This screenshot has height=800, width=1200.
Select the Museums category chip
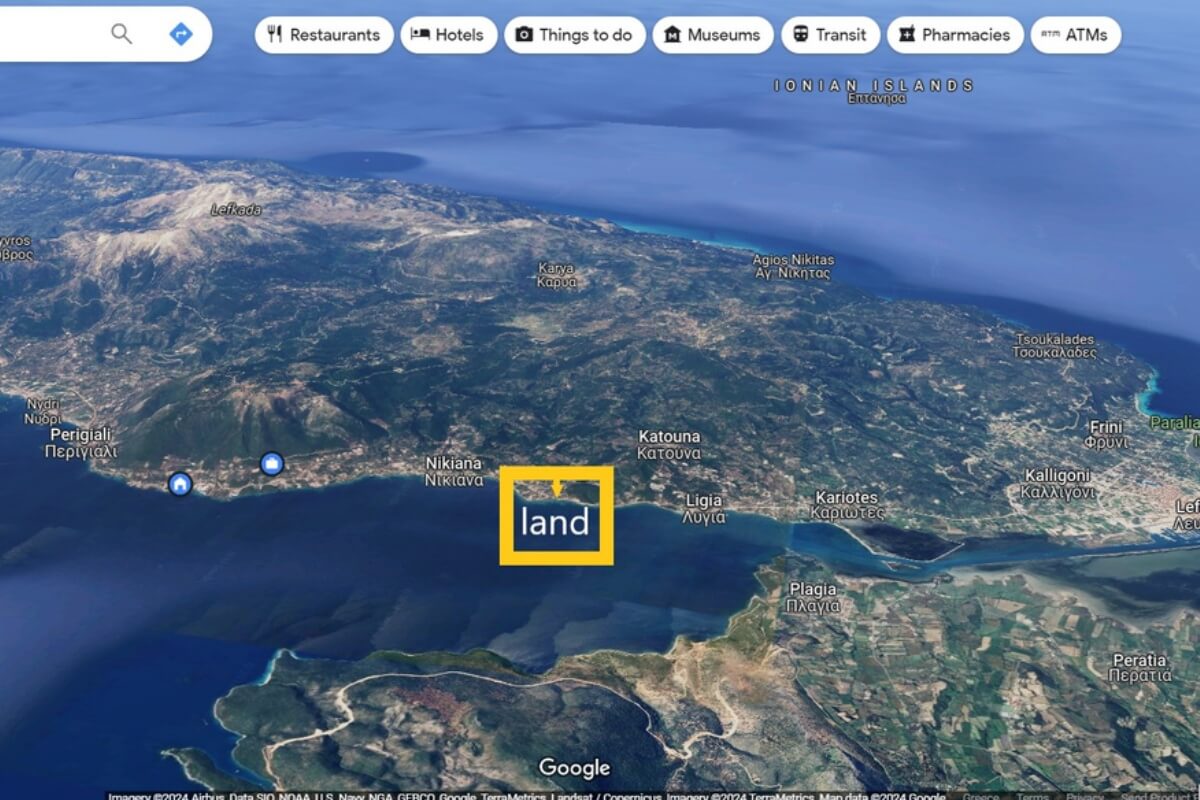(x=713, y=35)
